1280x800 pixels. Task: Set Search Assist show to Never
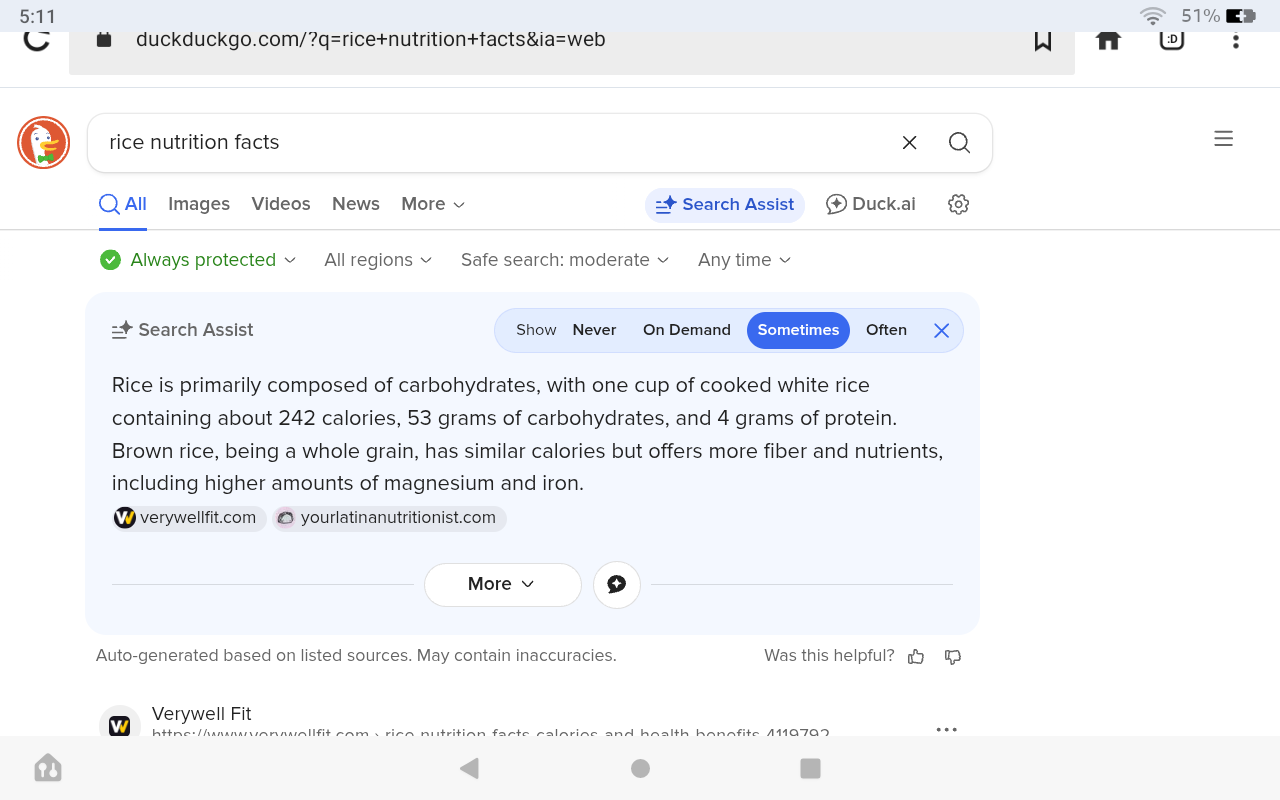pos(594,330)
